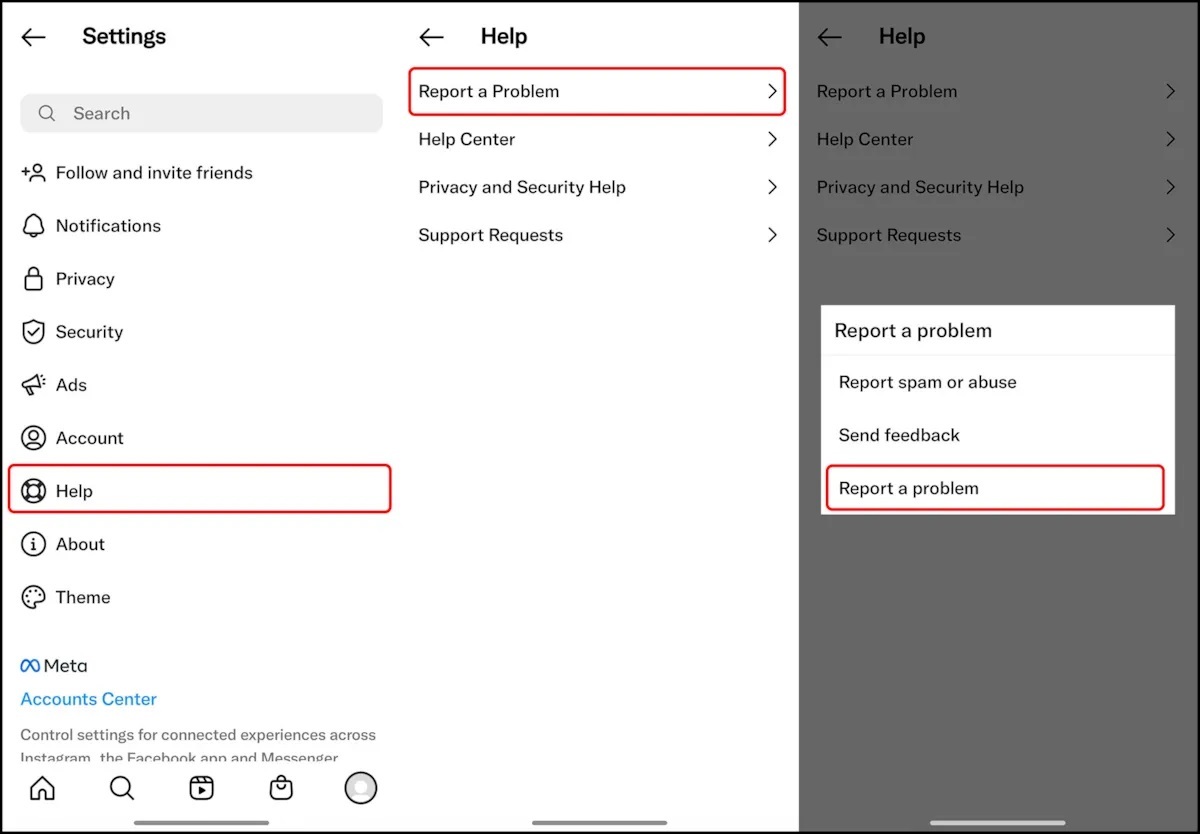The image size is (1200, 834).
Task: Tap the Notifications bell icon
Action: pos(34,226)
